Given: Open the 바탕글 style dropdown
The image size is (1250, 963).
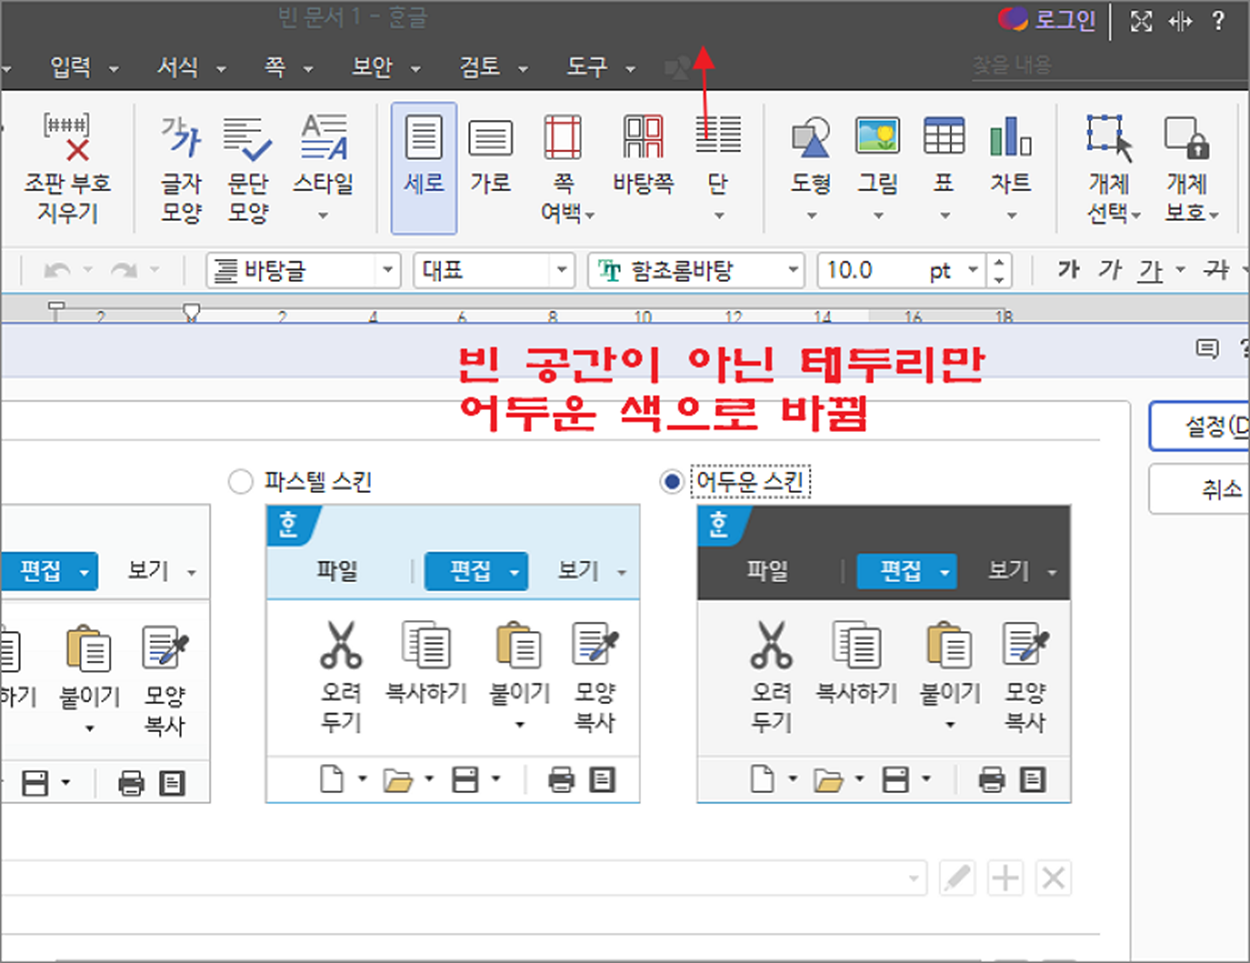Looking at the screenshot, I should 388,270.
